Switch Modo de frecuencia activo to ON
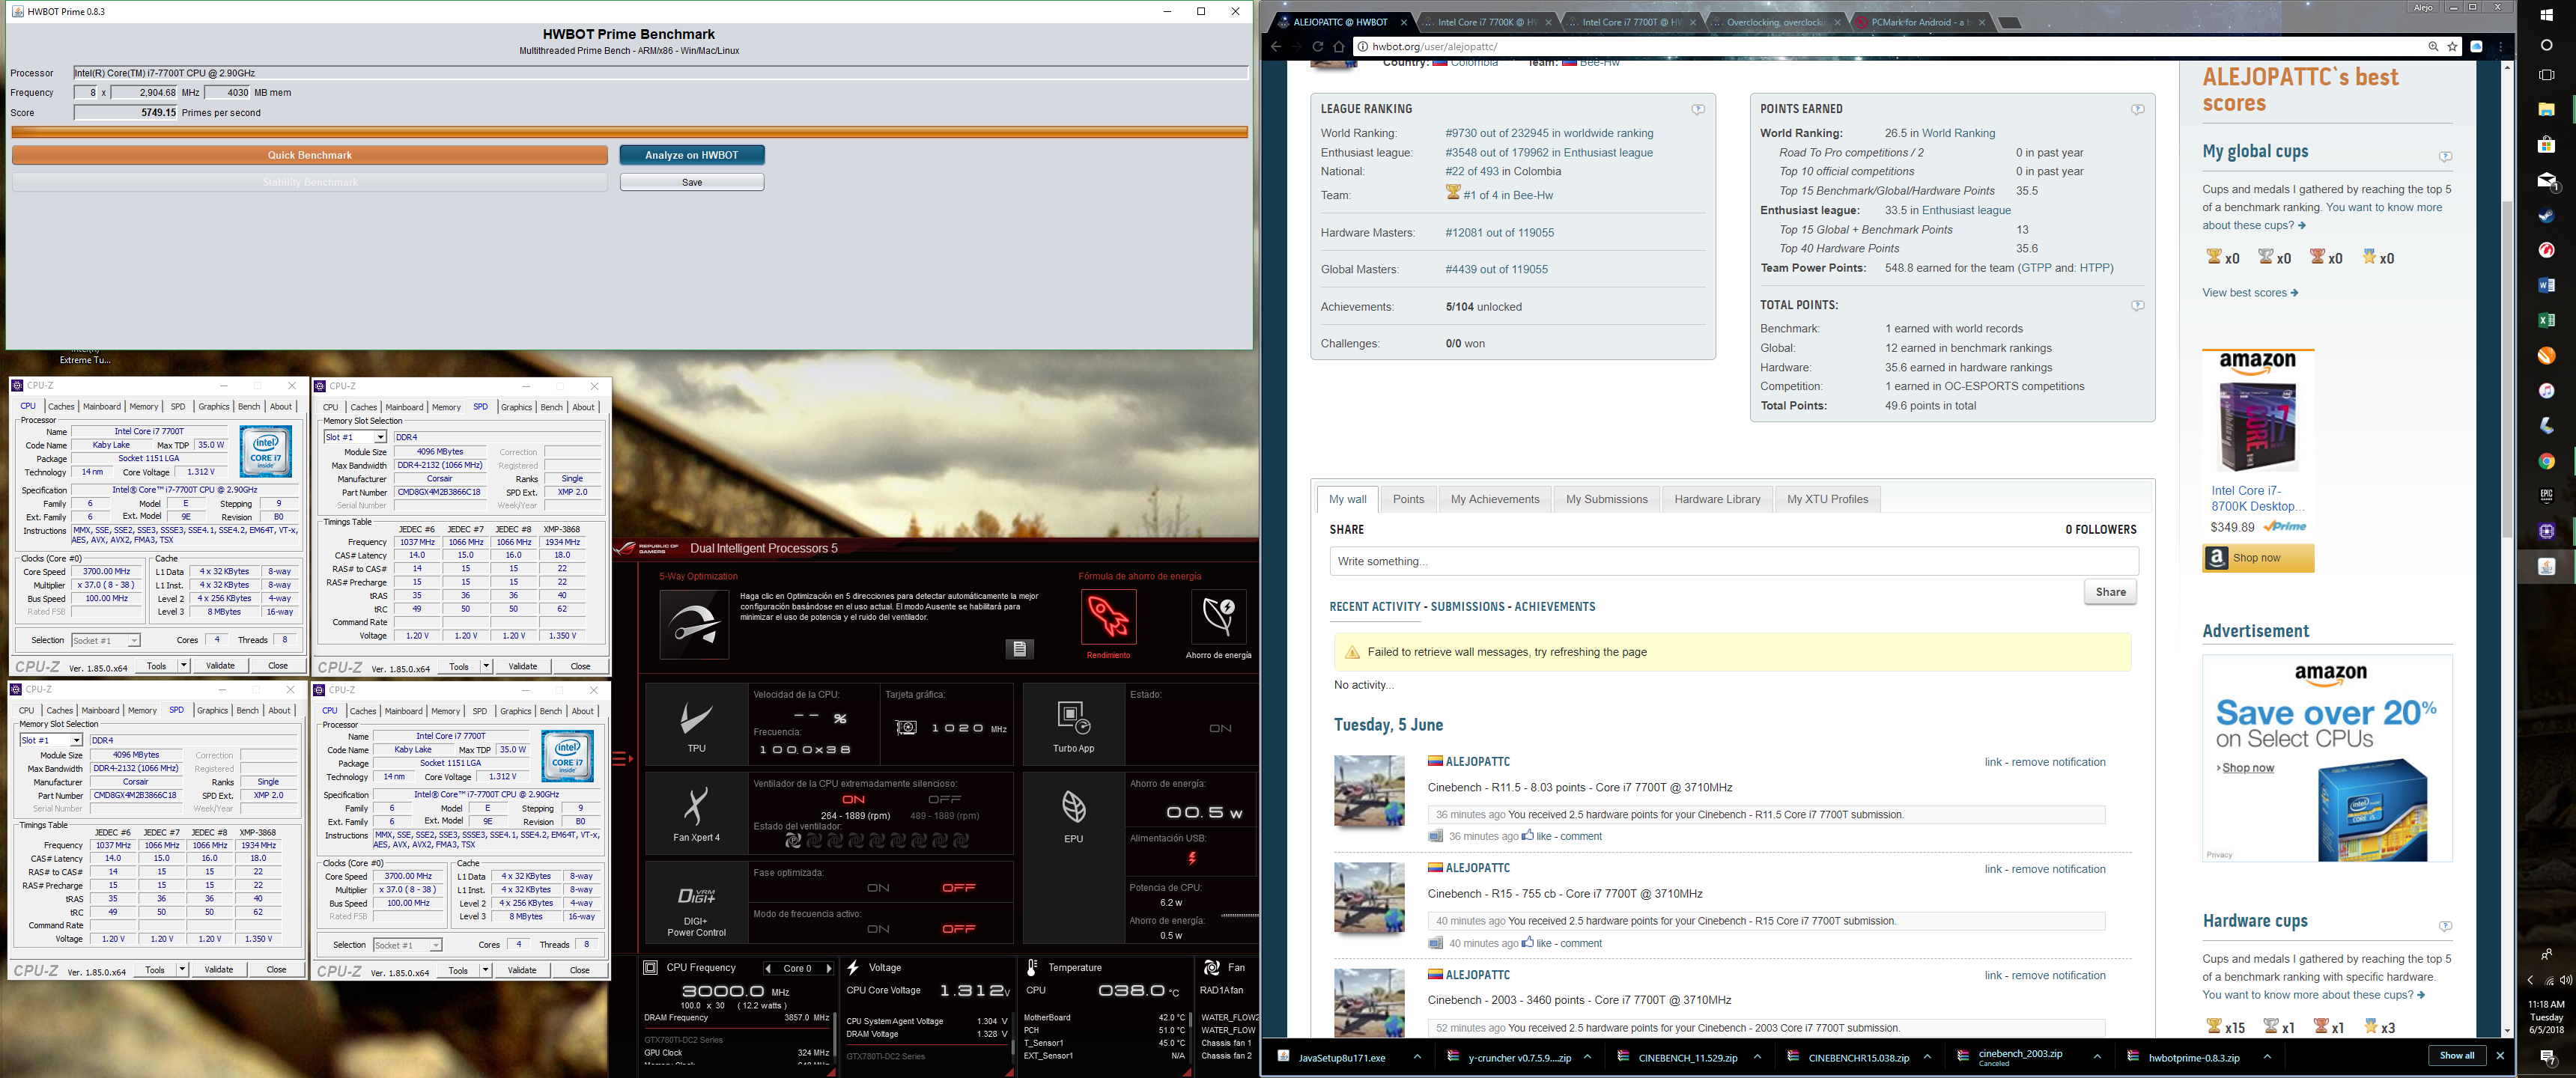 [x=878, y=928]
